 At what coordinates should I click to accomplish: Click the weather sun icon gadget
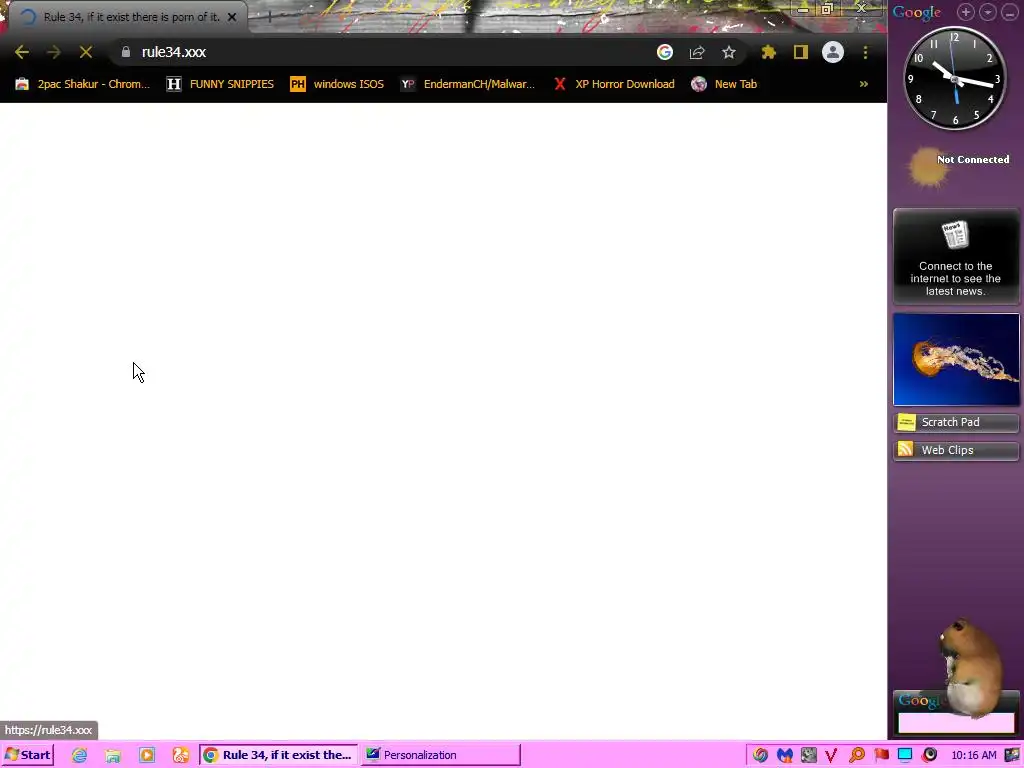point(926,167)
